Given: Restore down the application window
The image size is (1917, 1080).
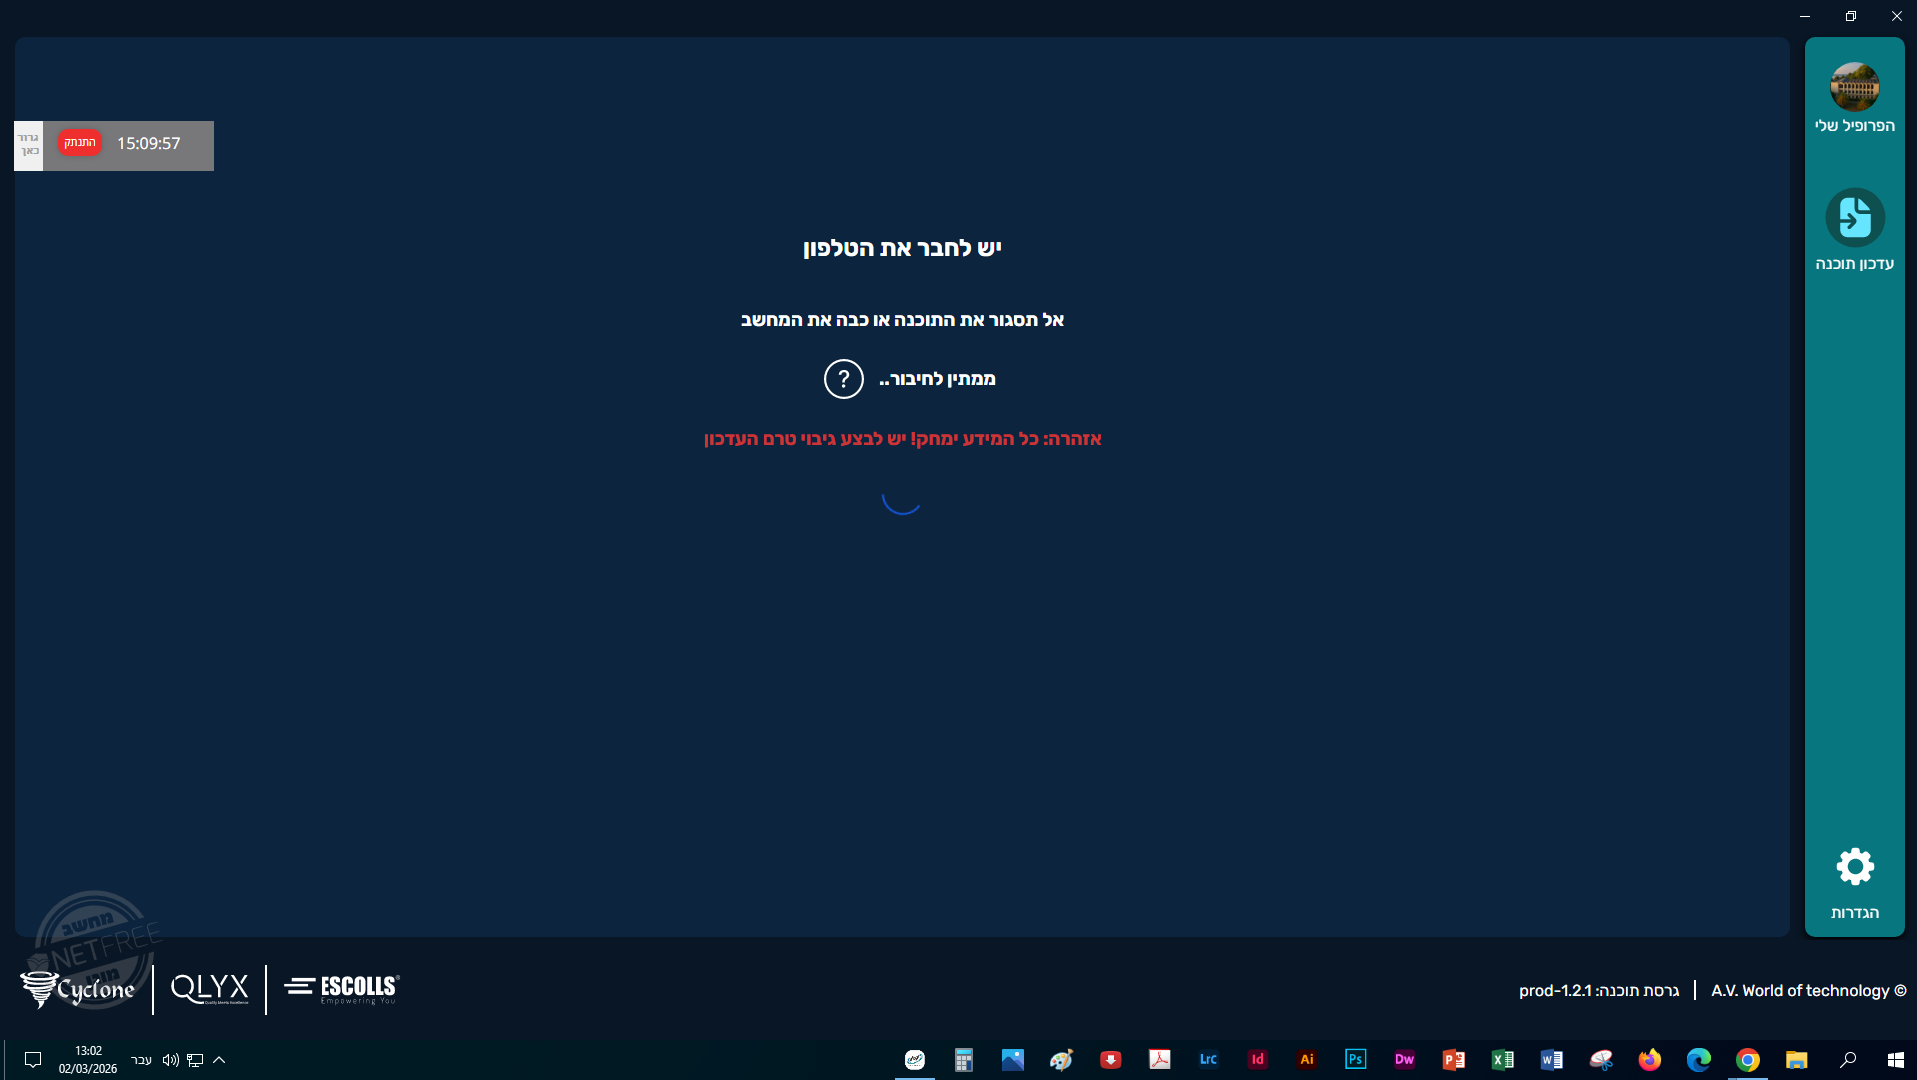Looking at the screenshot, I should pyautogui.click(x=1851, y=16).
